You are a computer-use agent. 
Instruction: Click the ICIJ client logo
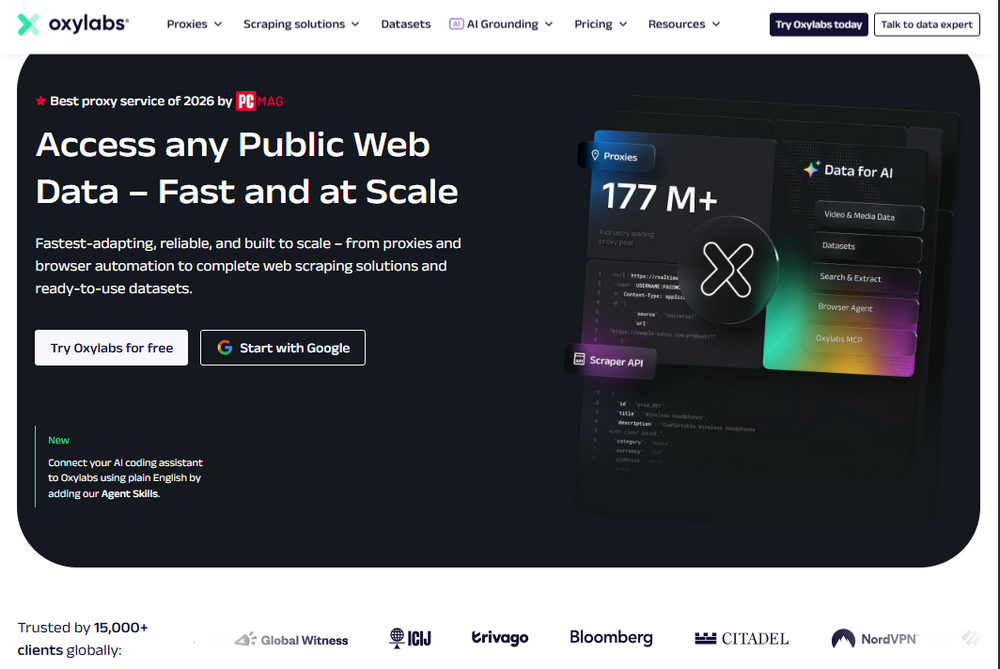410,638
